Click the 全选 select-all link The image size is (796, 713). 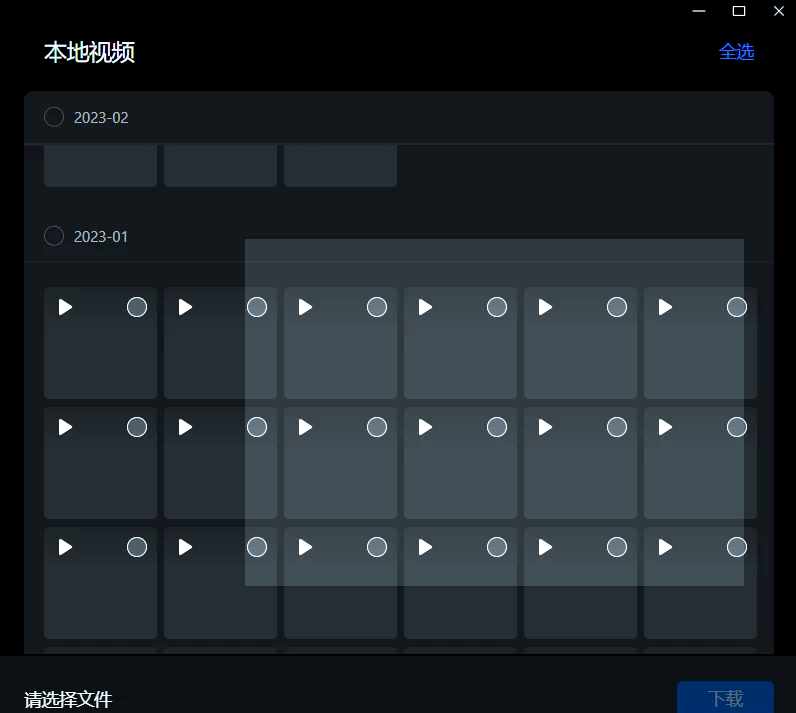(x=737, y=52)
